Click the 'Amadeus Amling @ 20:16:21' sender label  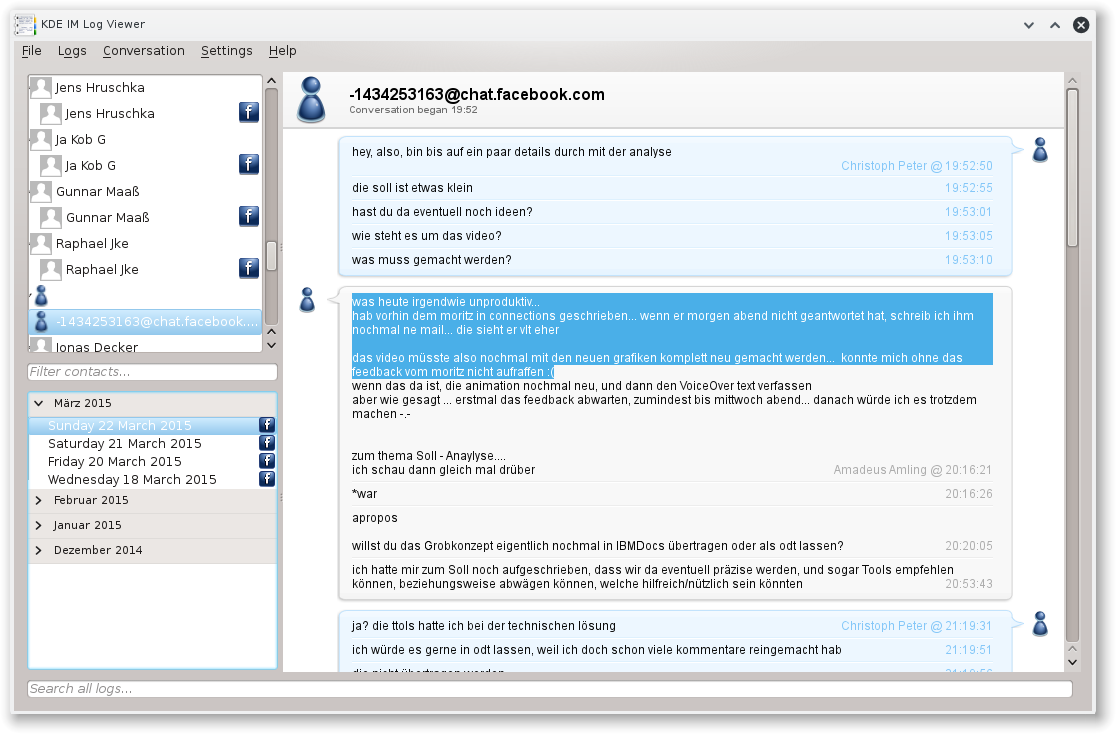(912, 469)
